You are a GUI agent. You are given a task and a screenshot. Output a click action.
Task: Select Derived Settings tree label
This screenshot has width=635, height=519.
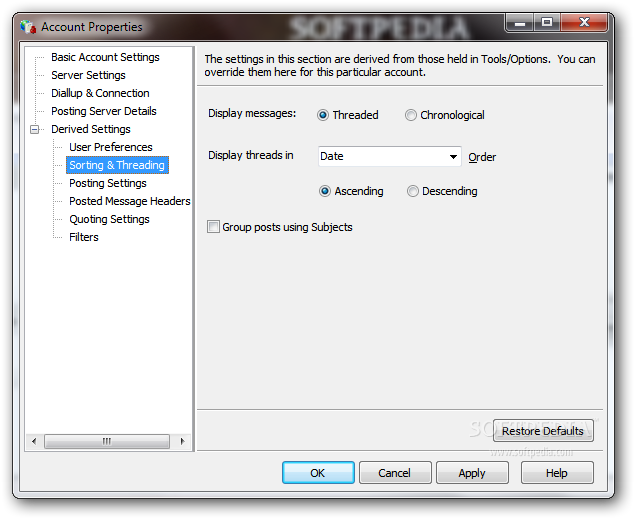tap(91, 130)
